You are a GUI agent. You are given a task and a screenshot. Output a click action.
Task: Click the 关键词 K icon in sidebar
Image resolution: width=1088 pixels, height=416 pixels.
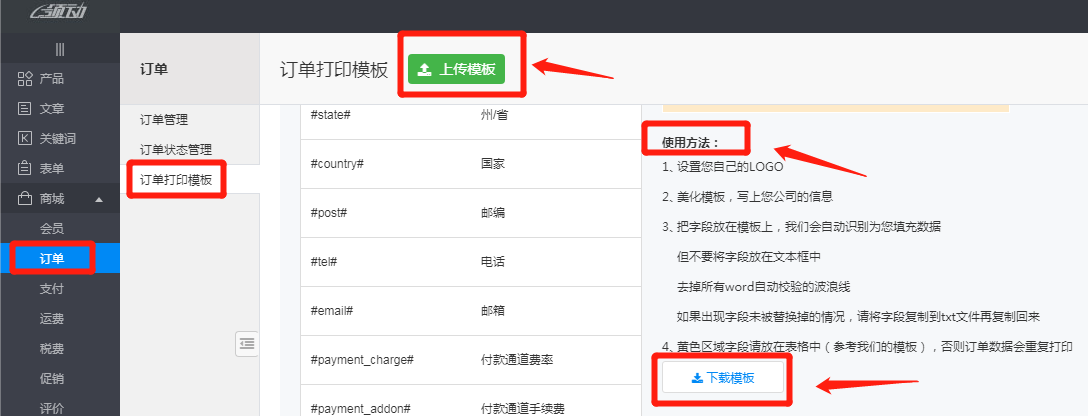pos(24,139)
